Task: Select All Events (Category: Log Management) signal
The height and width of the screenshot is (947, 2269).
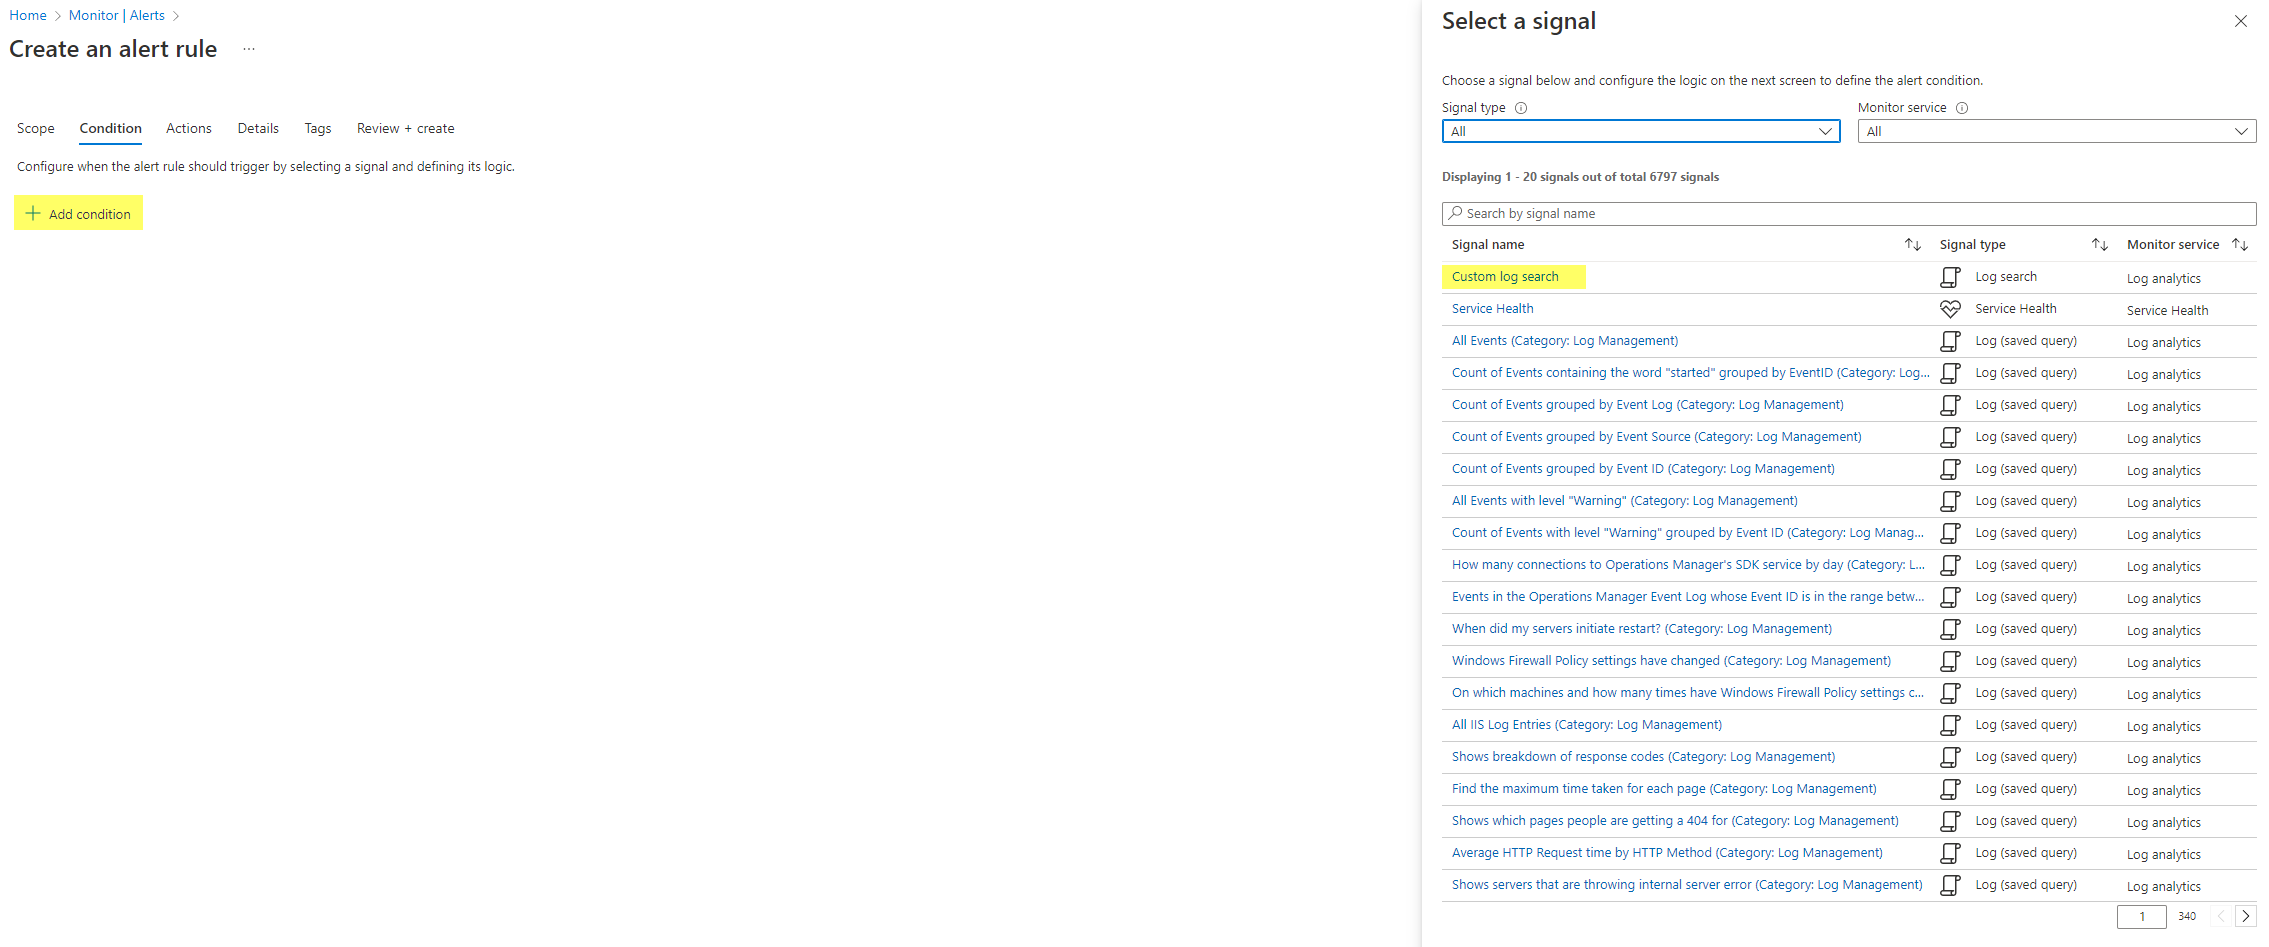Action: (x=1565, y=341)
